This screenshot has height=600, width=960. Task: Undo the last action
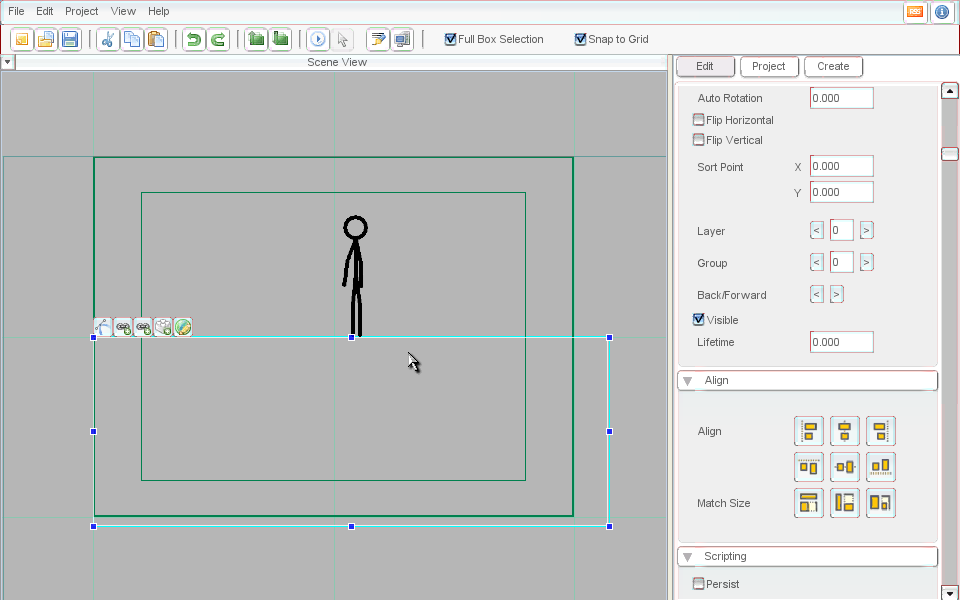(x=193, y=40)
